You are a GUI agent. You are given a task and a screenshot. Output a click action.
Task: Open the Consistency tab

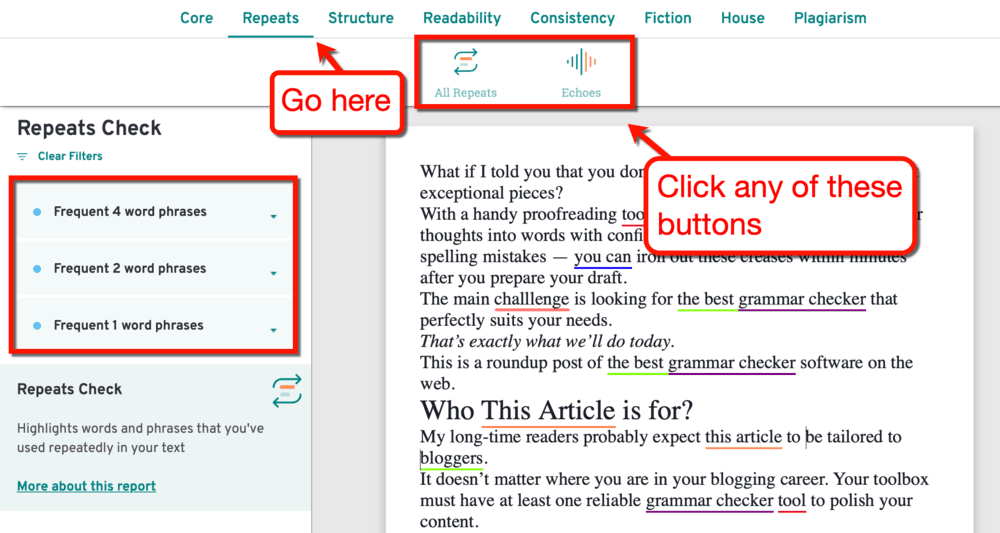tap(573, 18)
